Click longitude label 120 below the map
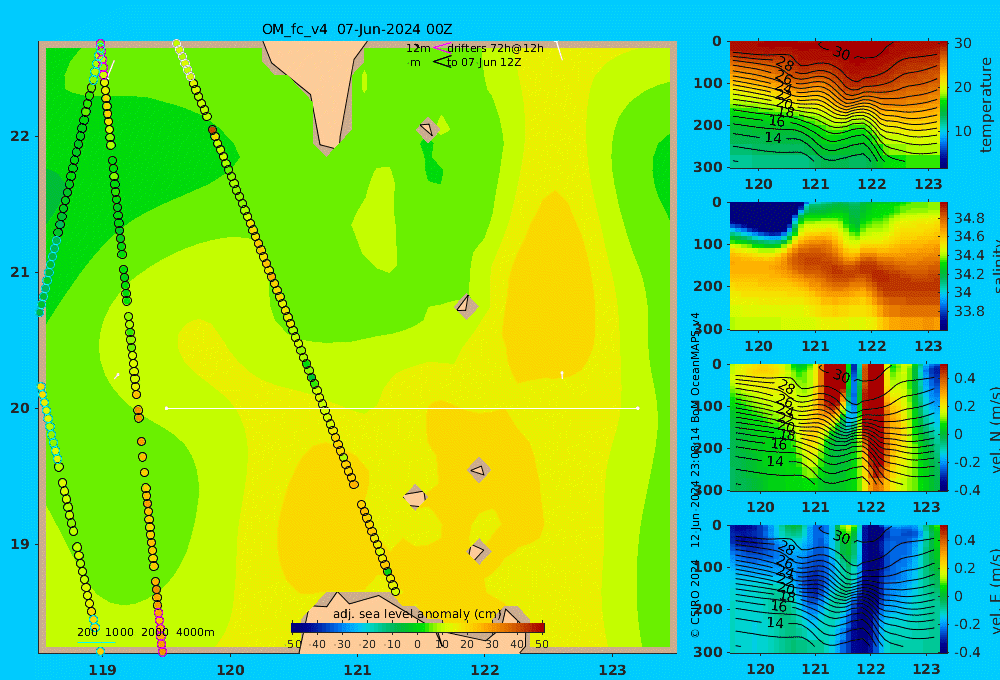This screenshot has width=1000, height=680. (x=230, y=670)
